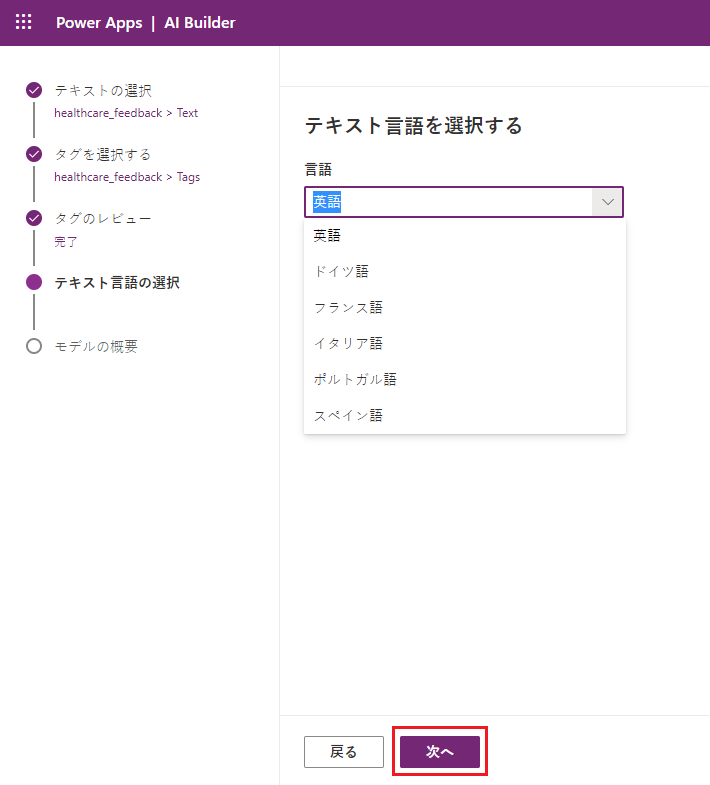Click the 戻る button

[x=343, y=752]
